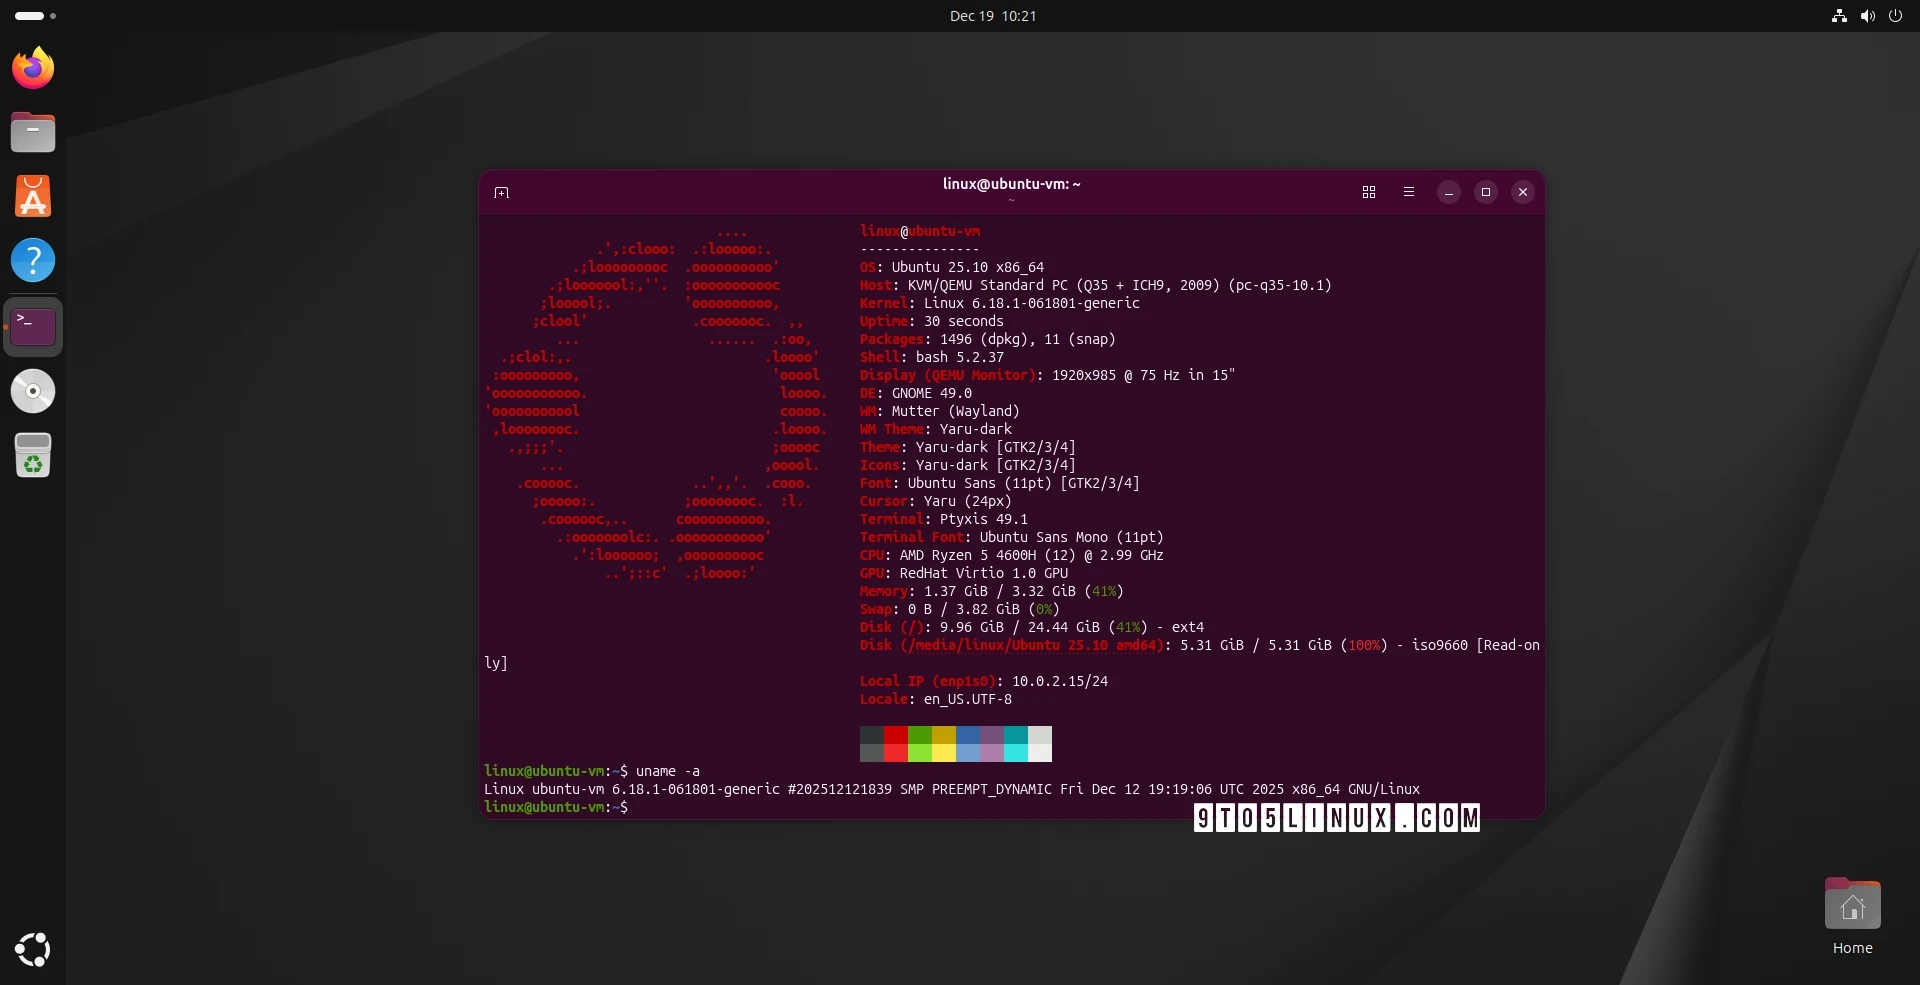Toggle the workspace indicator pill
This screenshot has height=985, width=1920.
pyautogui.click(x=30, y=15)
